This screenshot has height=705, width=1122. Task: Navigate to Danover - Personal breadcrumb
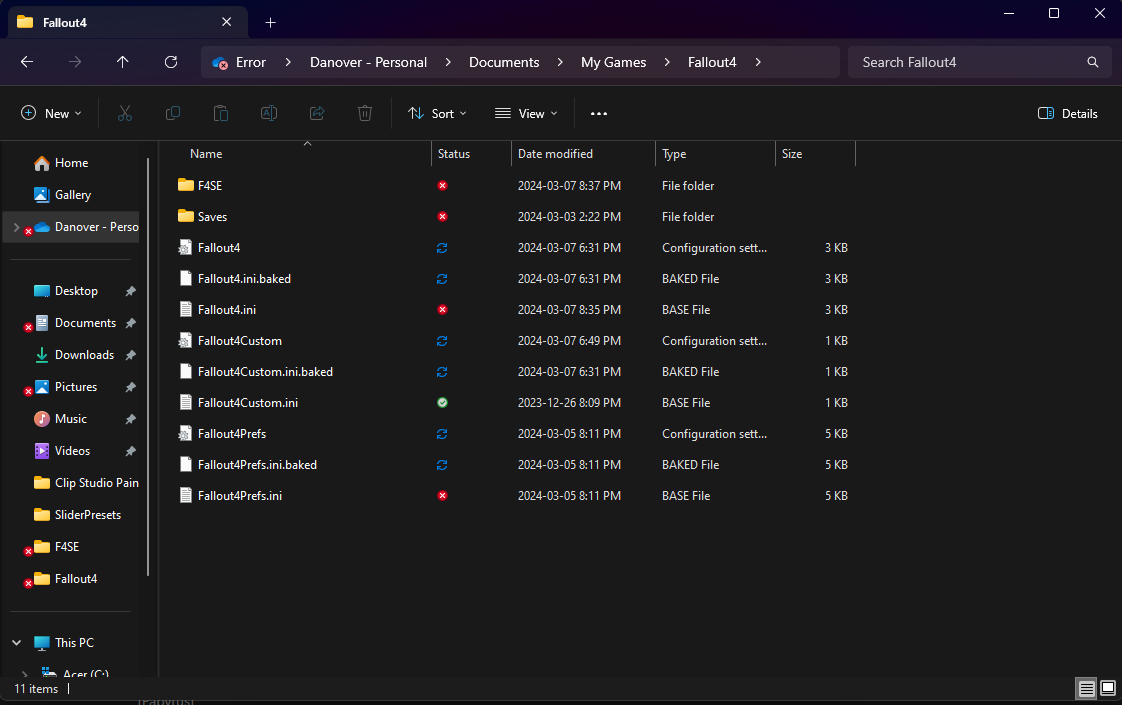coord(369,62)
